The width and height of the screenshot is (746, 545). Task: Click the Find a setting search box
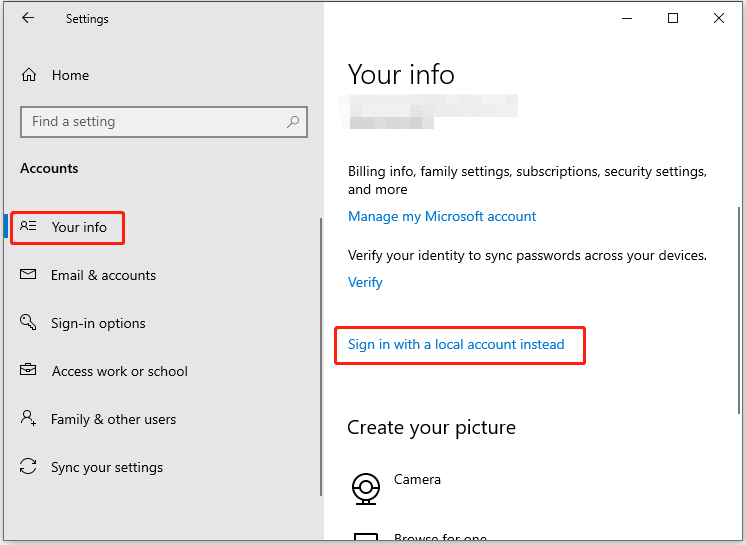click(x=164, y=122)
